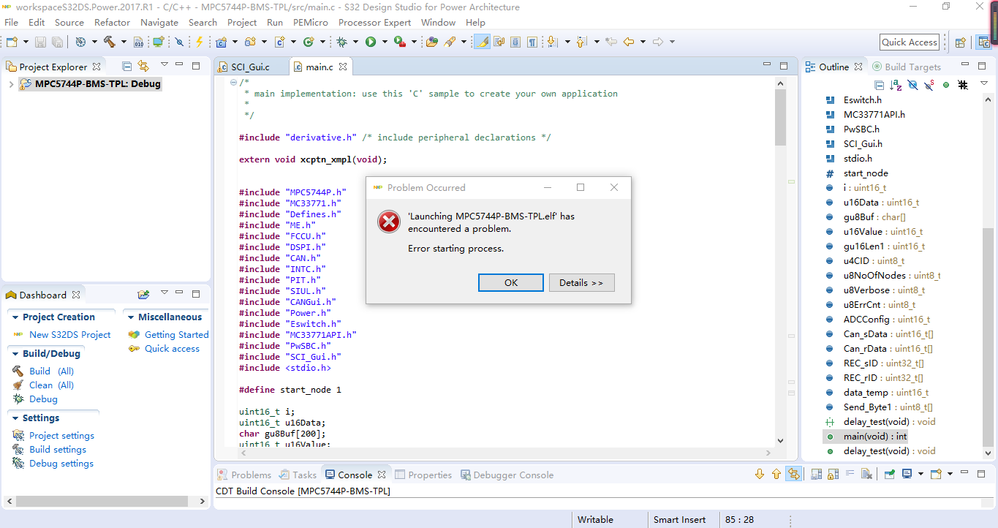
Task: Click Details >> in error dialog
Action: coord(582,282)
